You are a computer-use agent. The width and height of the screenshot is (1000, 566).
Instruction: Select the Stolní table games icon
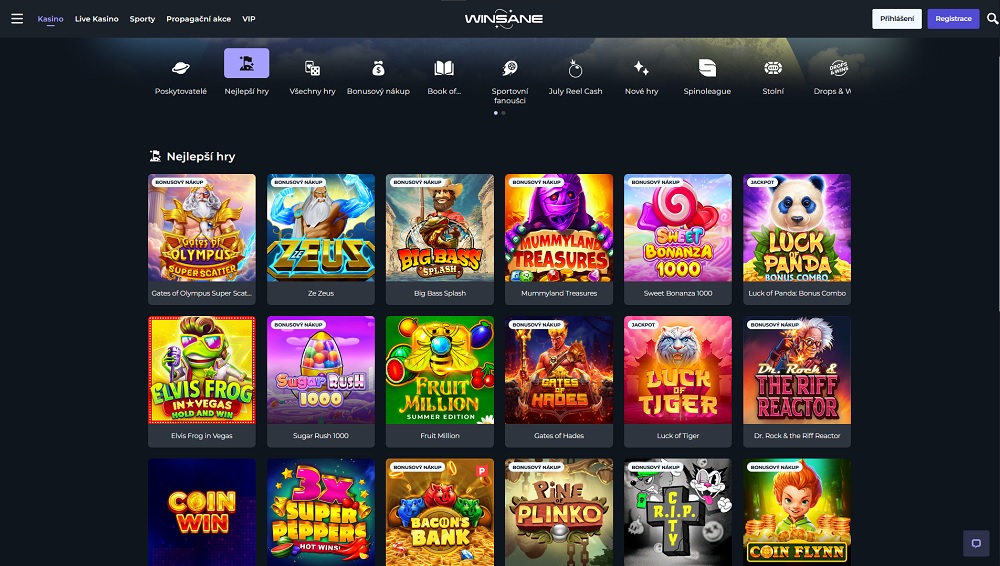[773, 68]
